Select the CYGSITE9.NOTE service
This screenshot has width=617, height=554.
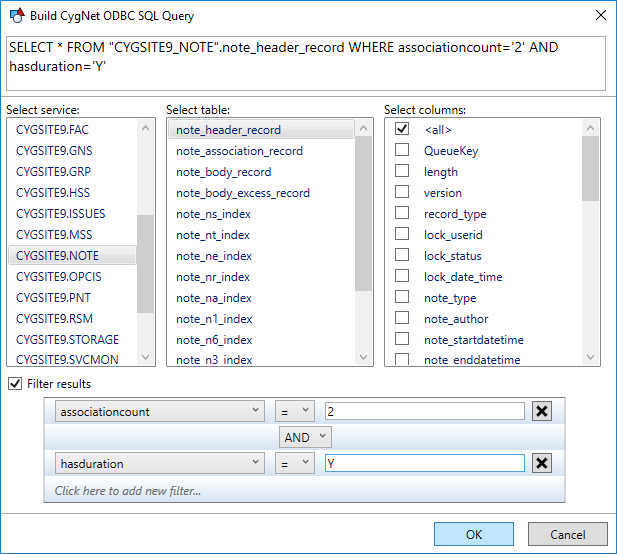(x=72, y=255)
